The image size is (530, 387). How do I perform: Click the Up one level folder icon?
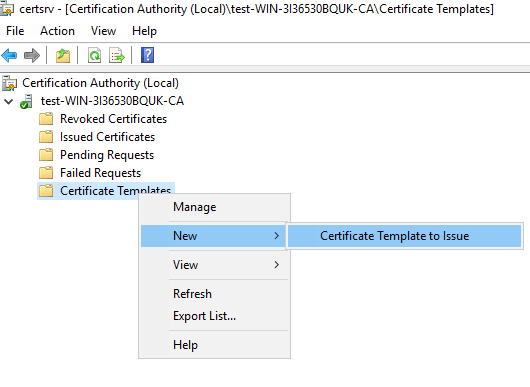(63, 55)
